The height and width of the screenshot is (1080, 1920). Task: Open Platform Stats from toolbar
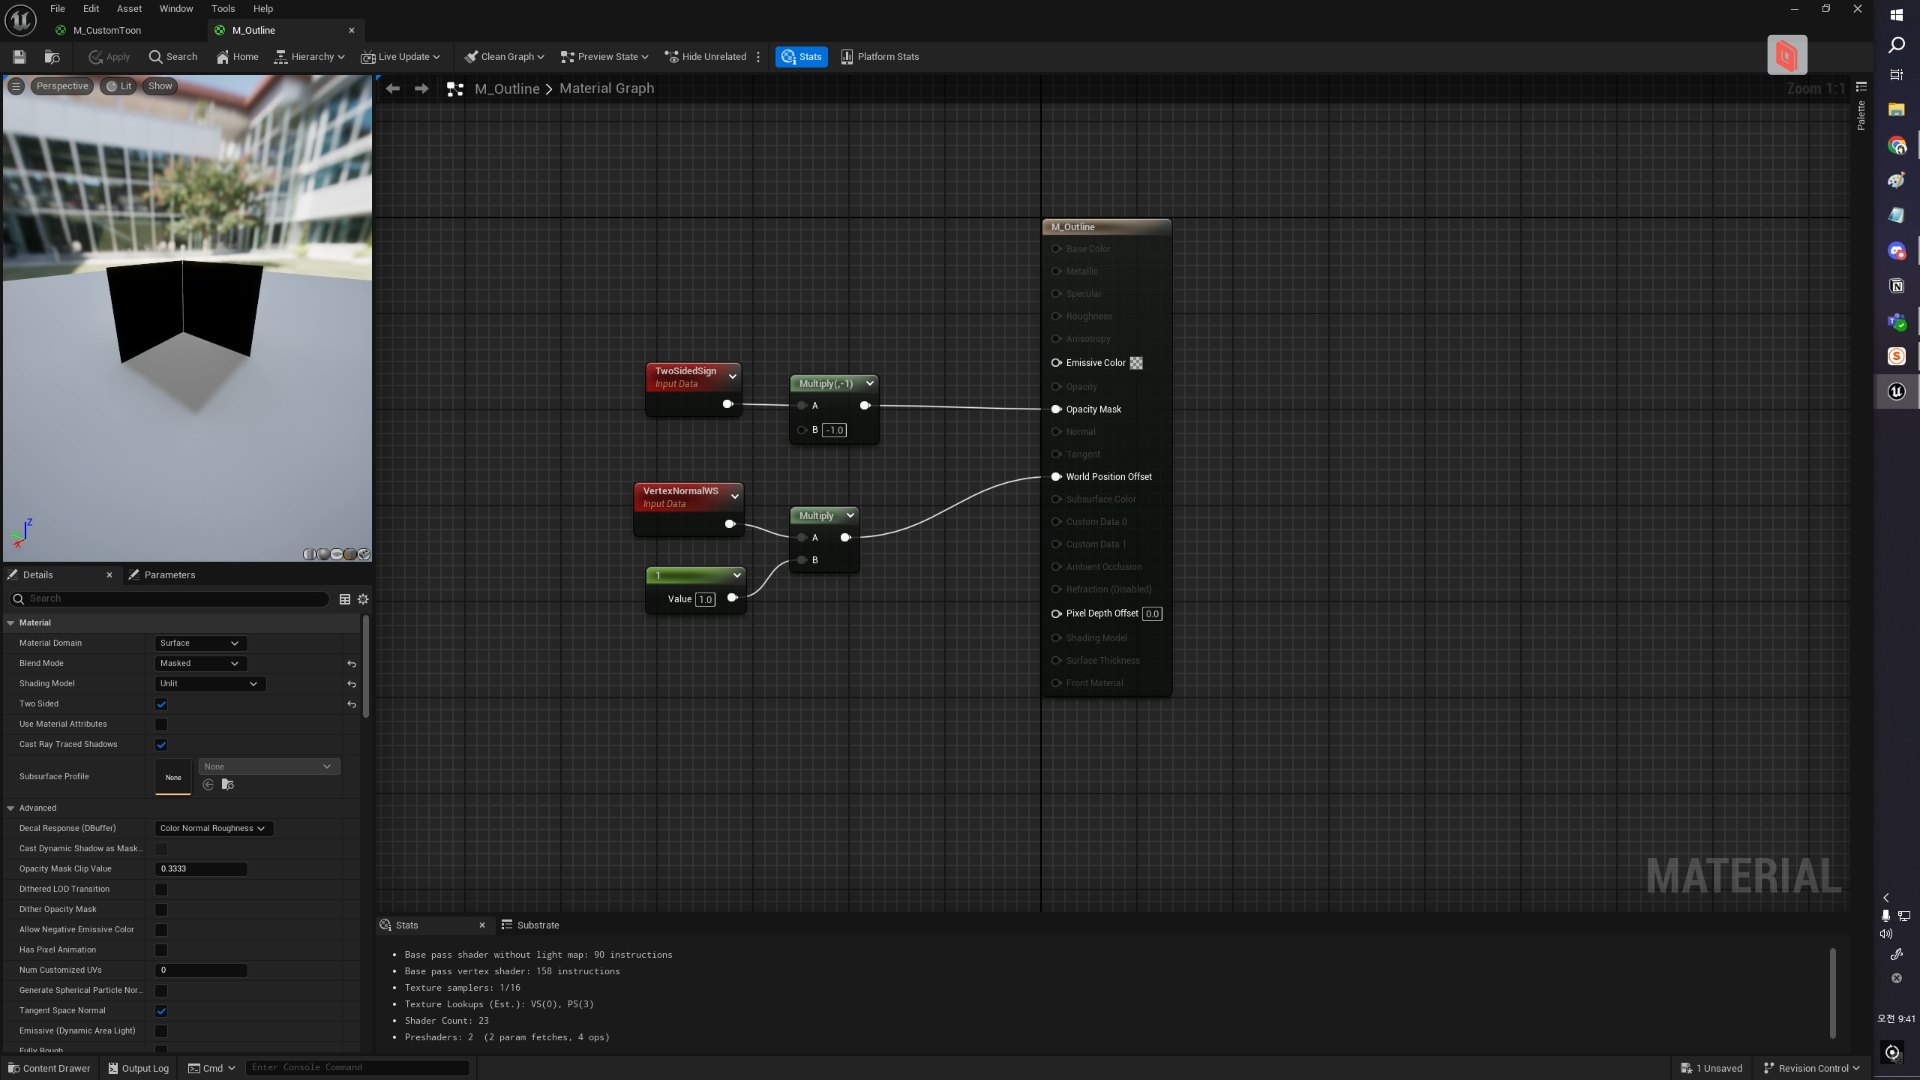[x=879, y=57]
